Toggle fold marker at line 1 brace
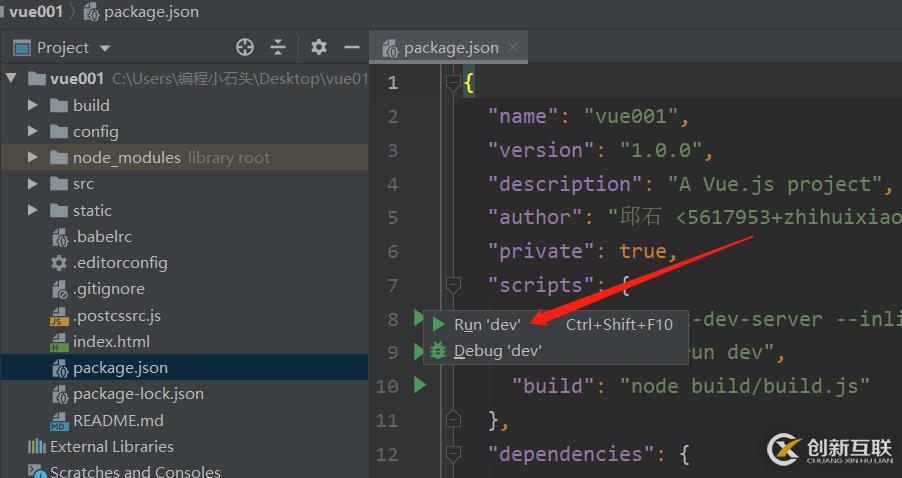The width and height of the screenshot is (902, 478). 453,83
